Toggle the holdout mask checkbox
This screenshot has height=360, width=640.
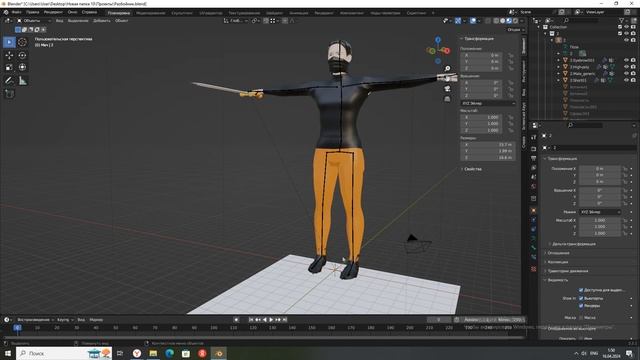click(581, 318)
